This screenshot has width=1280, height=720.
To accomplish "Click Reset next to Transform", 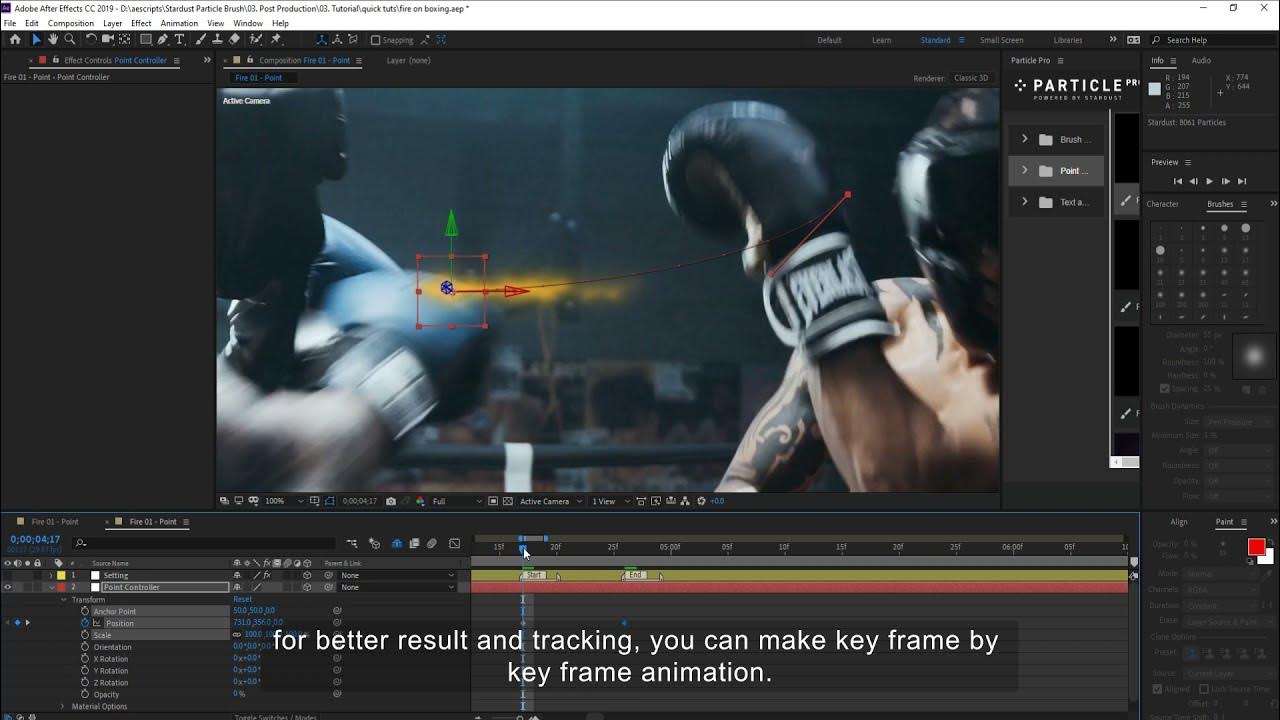I will point(243,599).
